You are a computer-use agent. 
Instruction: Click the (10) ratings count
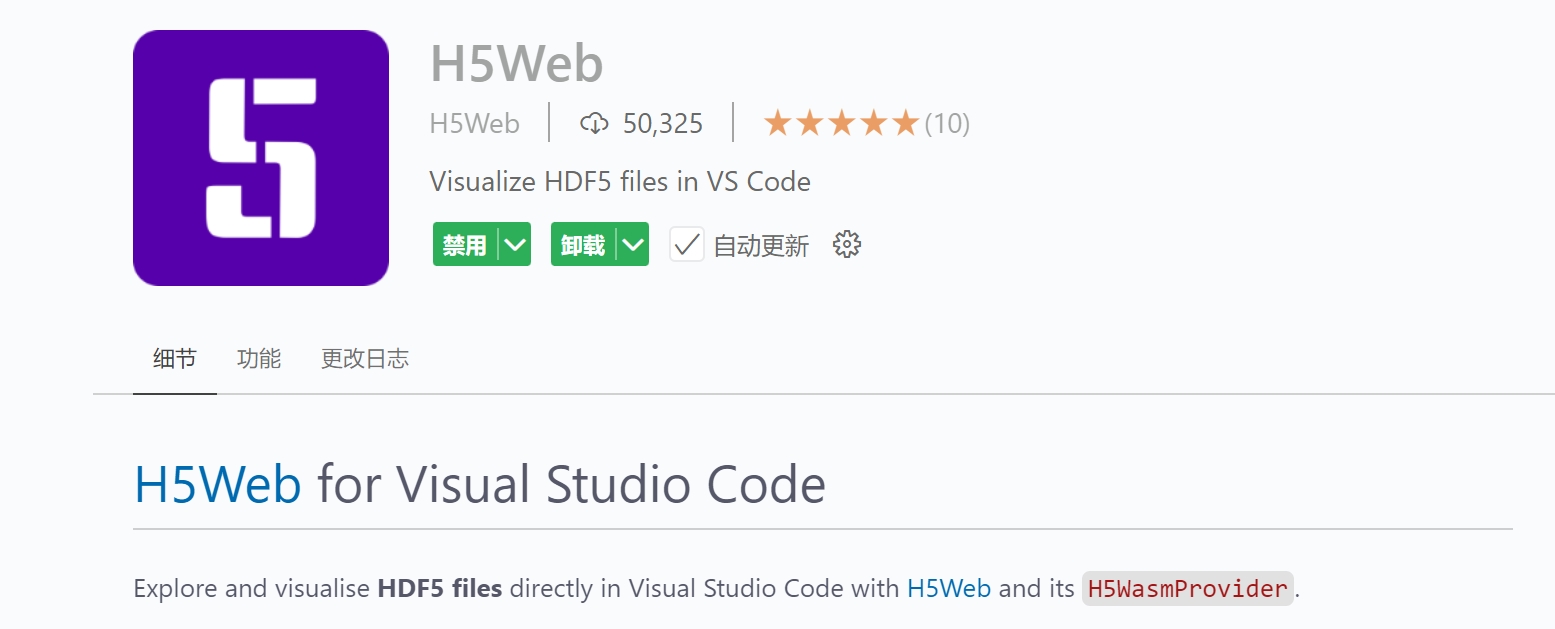coord(947,124)
